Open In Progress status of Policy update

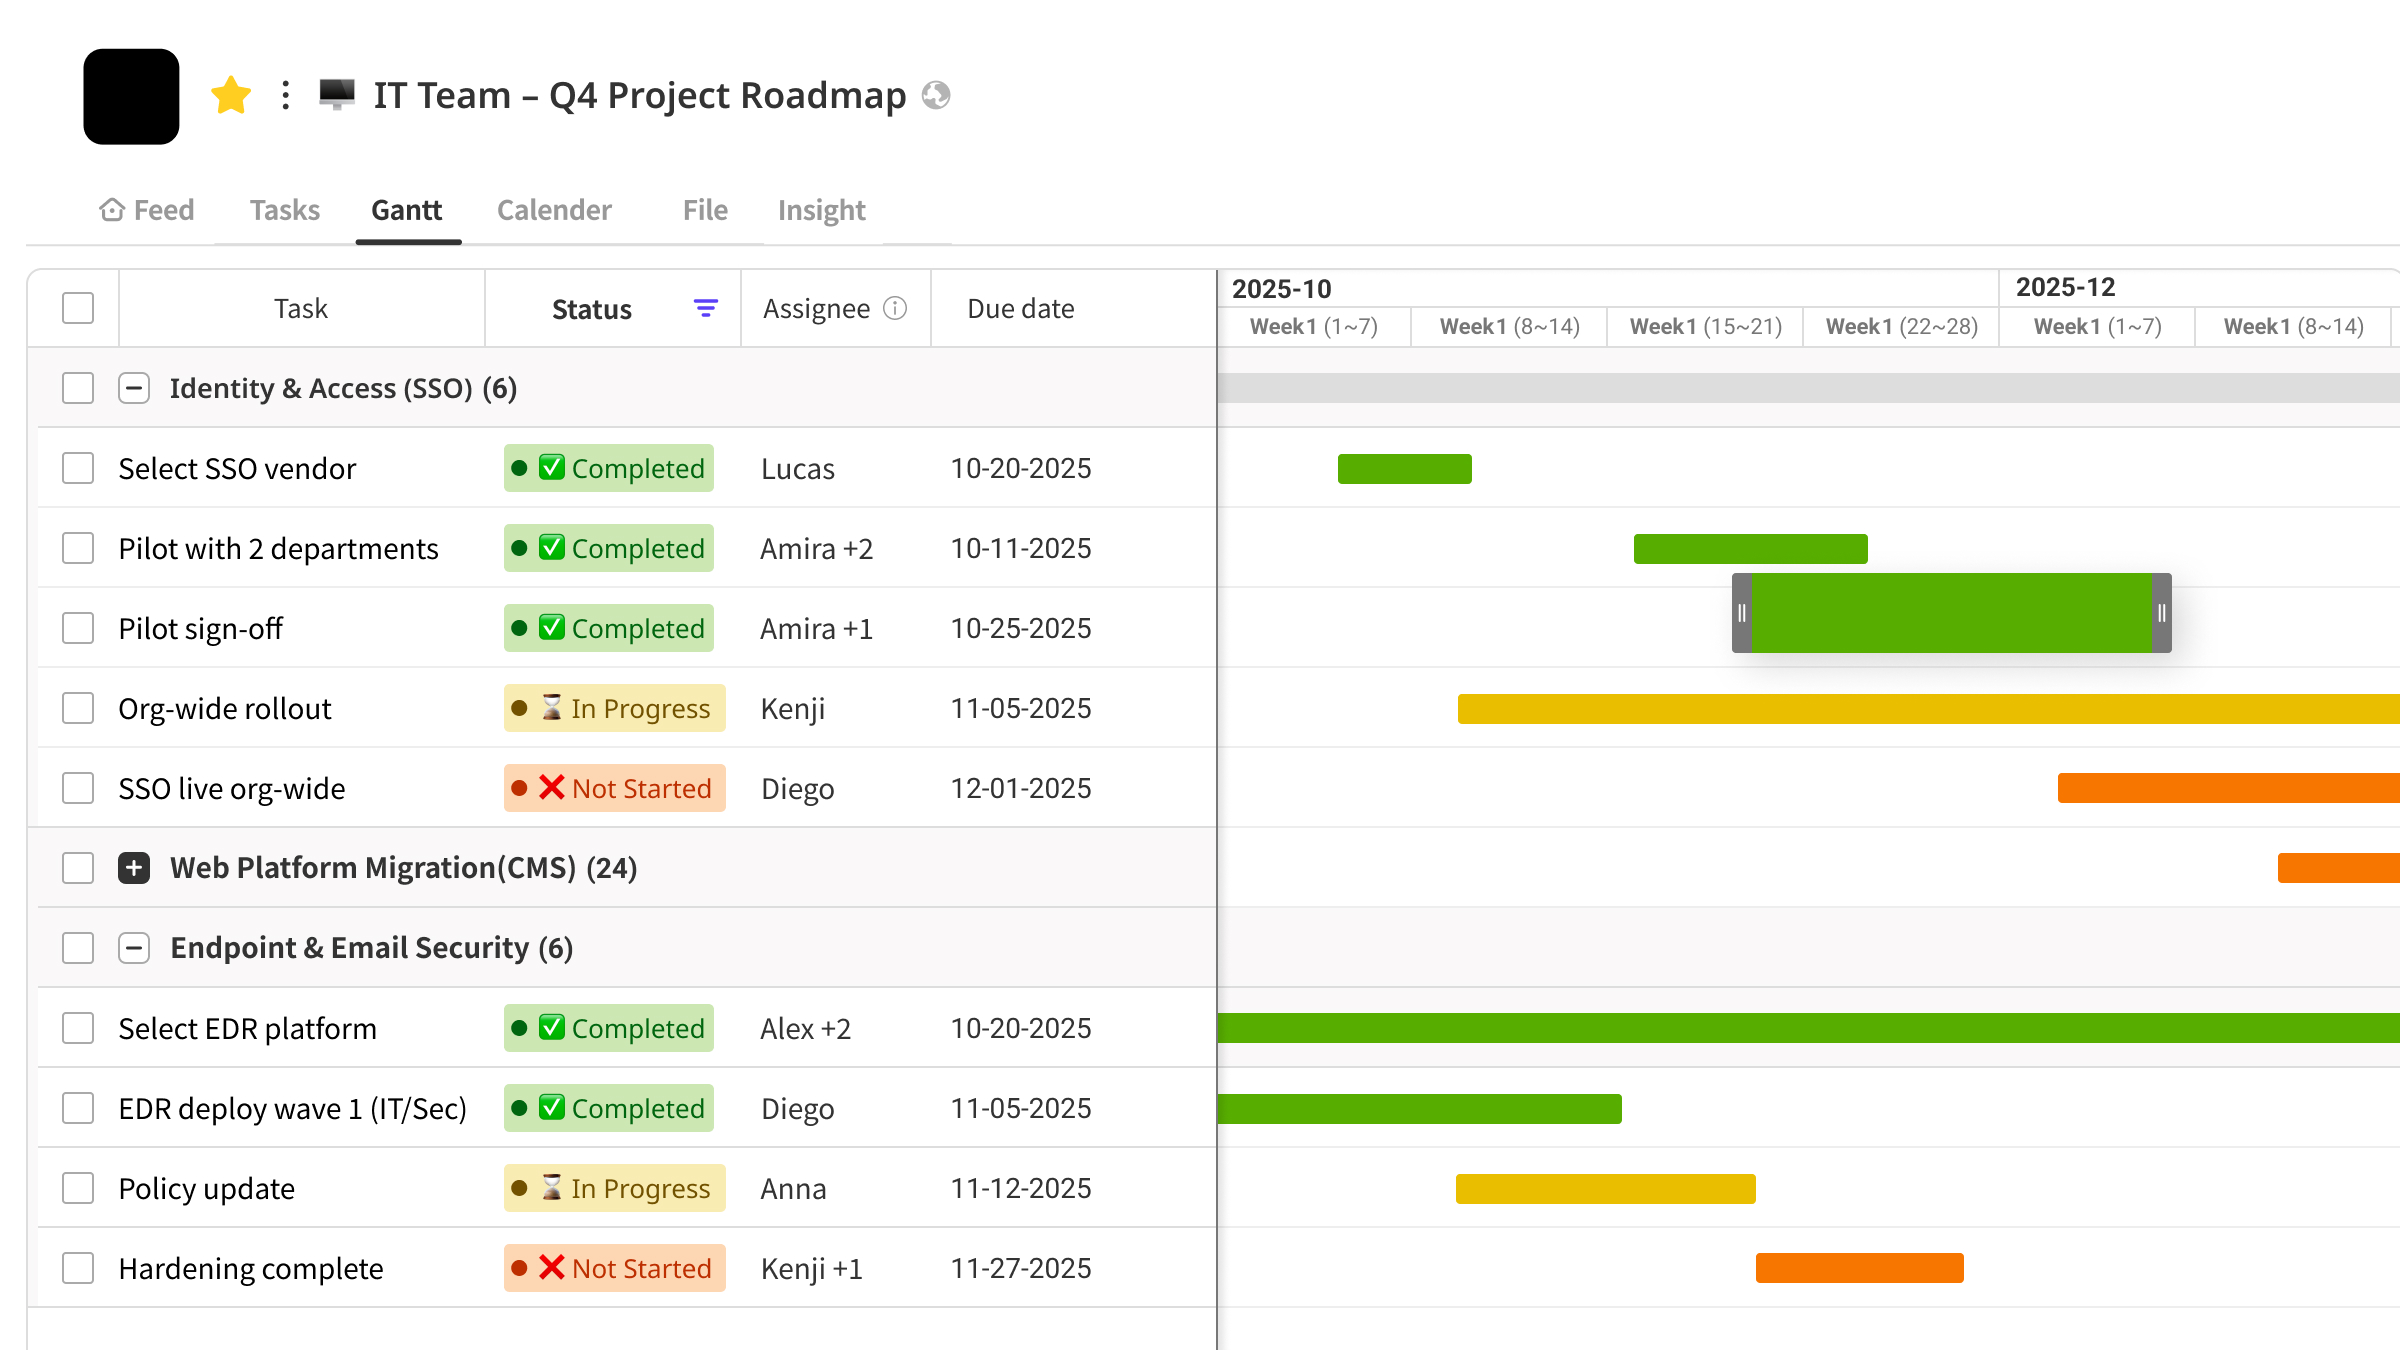pos(615,1188)
